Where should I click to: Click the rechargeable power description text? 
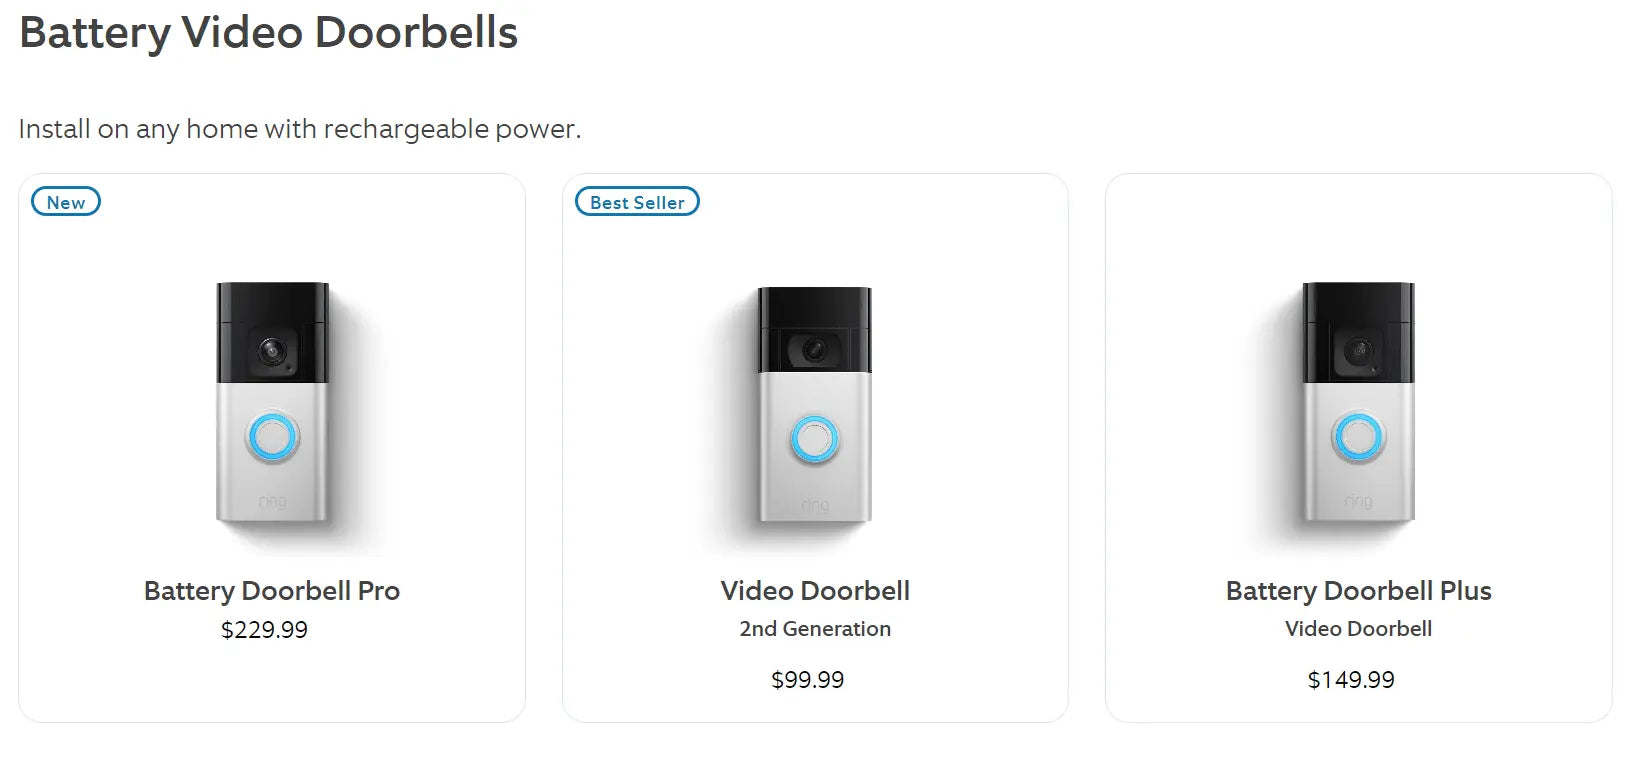tap(299, 128)
